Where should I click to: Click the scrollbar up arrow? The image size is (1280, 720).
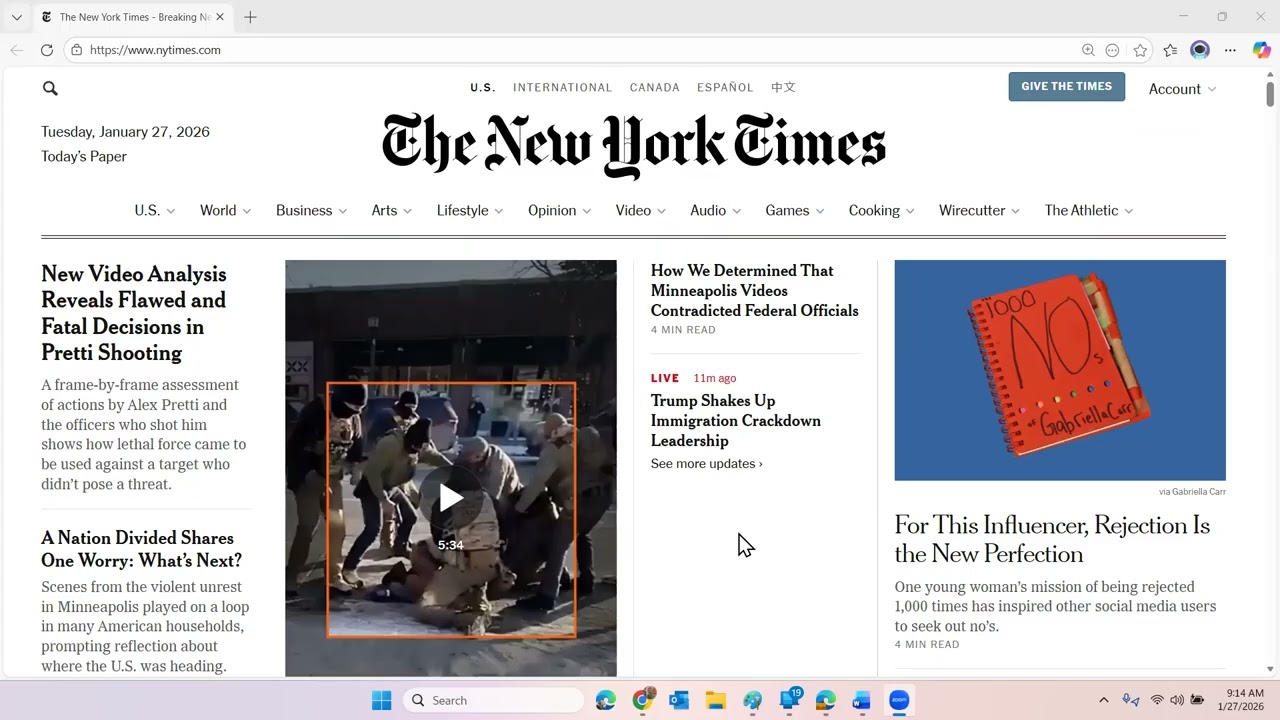(1270, 74)
